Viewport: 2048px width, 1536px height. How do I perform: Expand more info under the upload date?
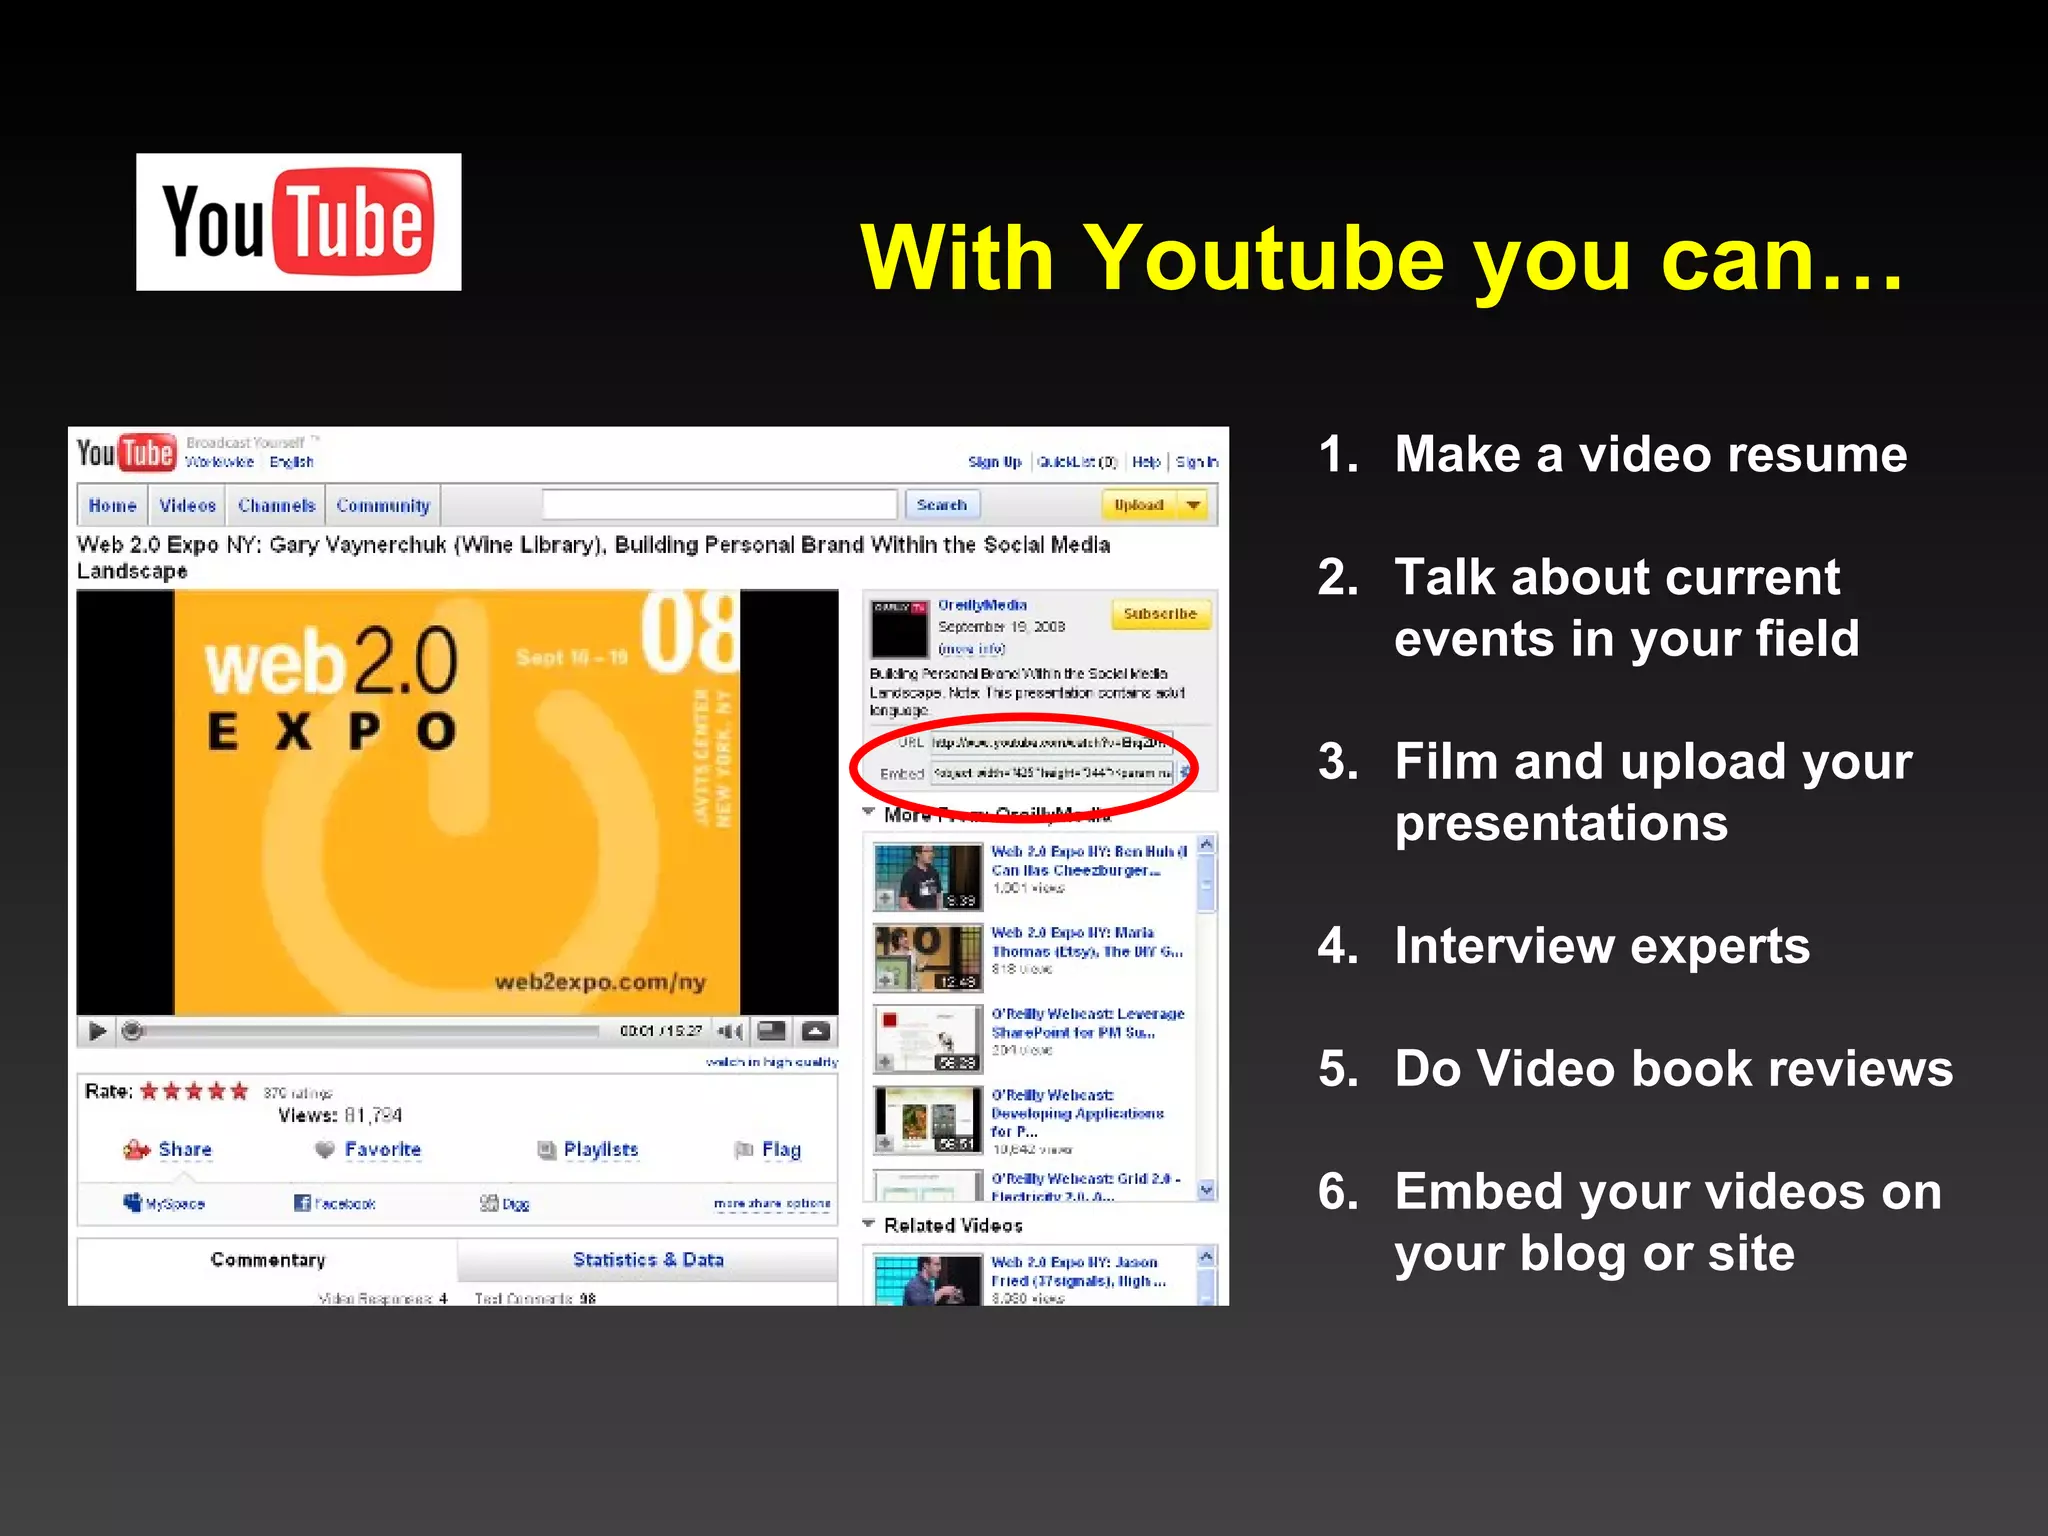tap(971, 648)
